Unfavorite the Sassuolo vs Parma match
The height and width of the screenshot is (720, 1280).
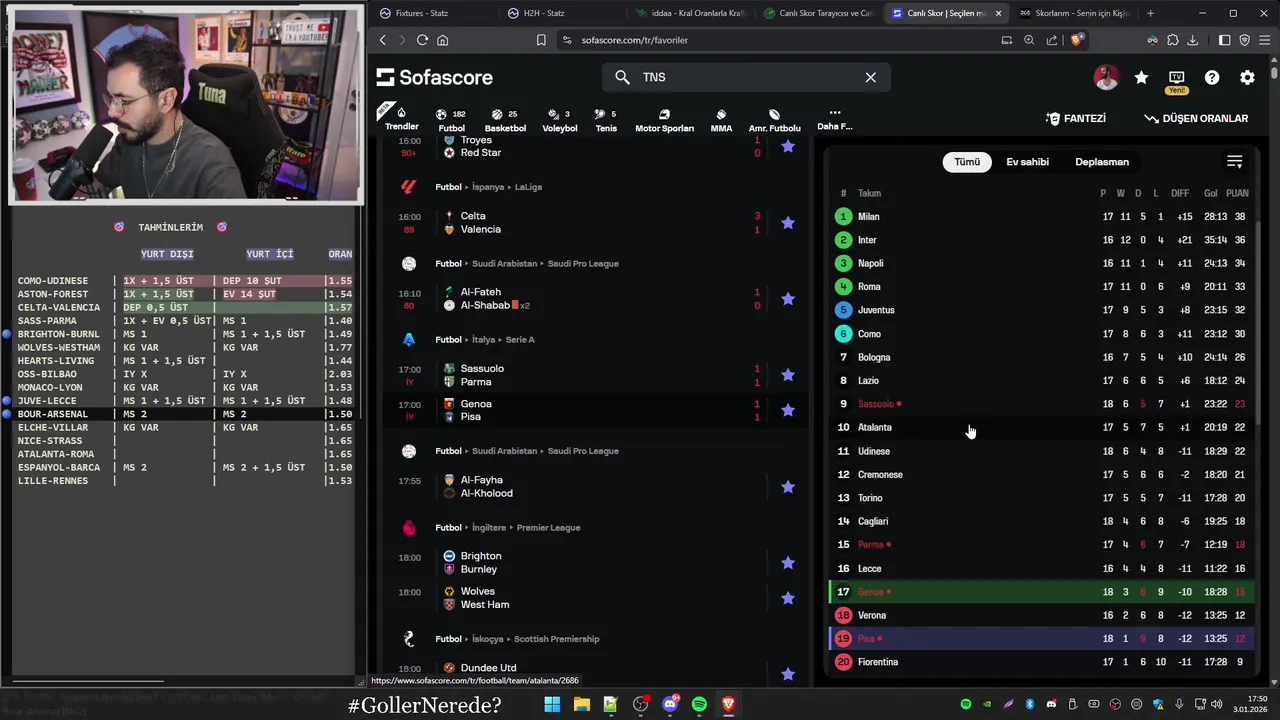(788, 375)
